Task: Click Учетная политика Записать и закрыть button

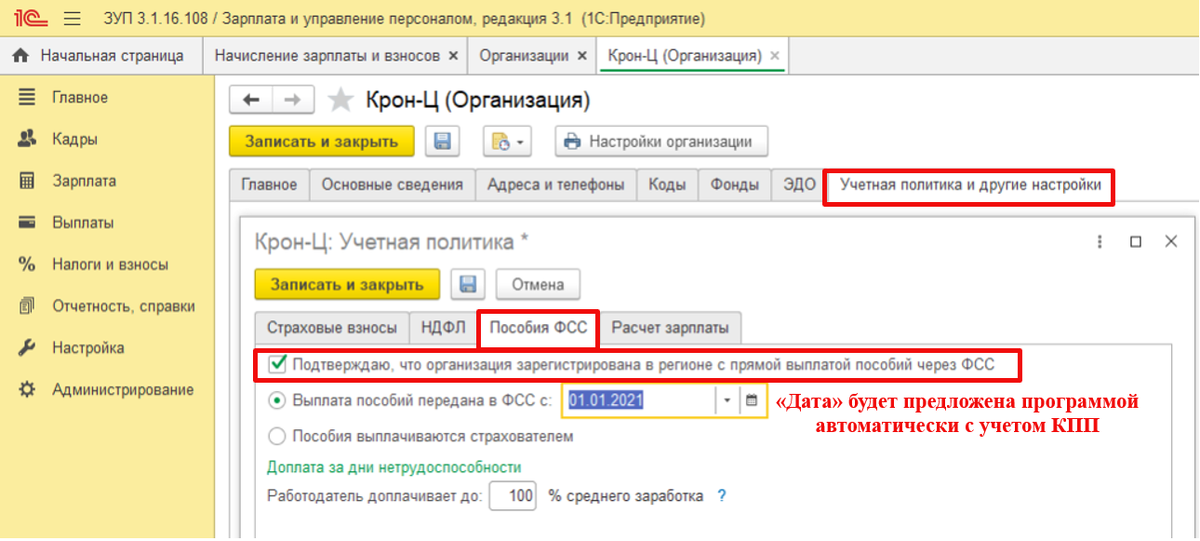Action: pyautogui.click(x=347, y=284)
